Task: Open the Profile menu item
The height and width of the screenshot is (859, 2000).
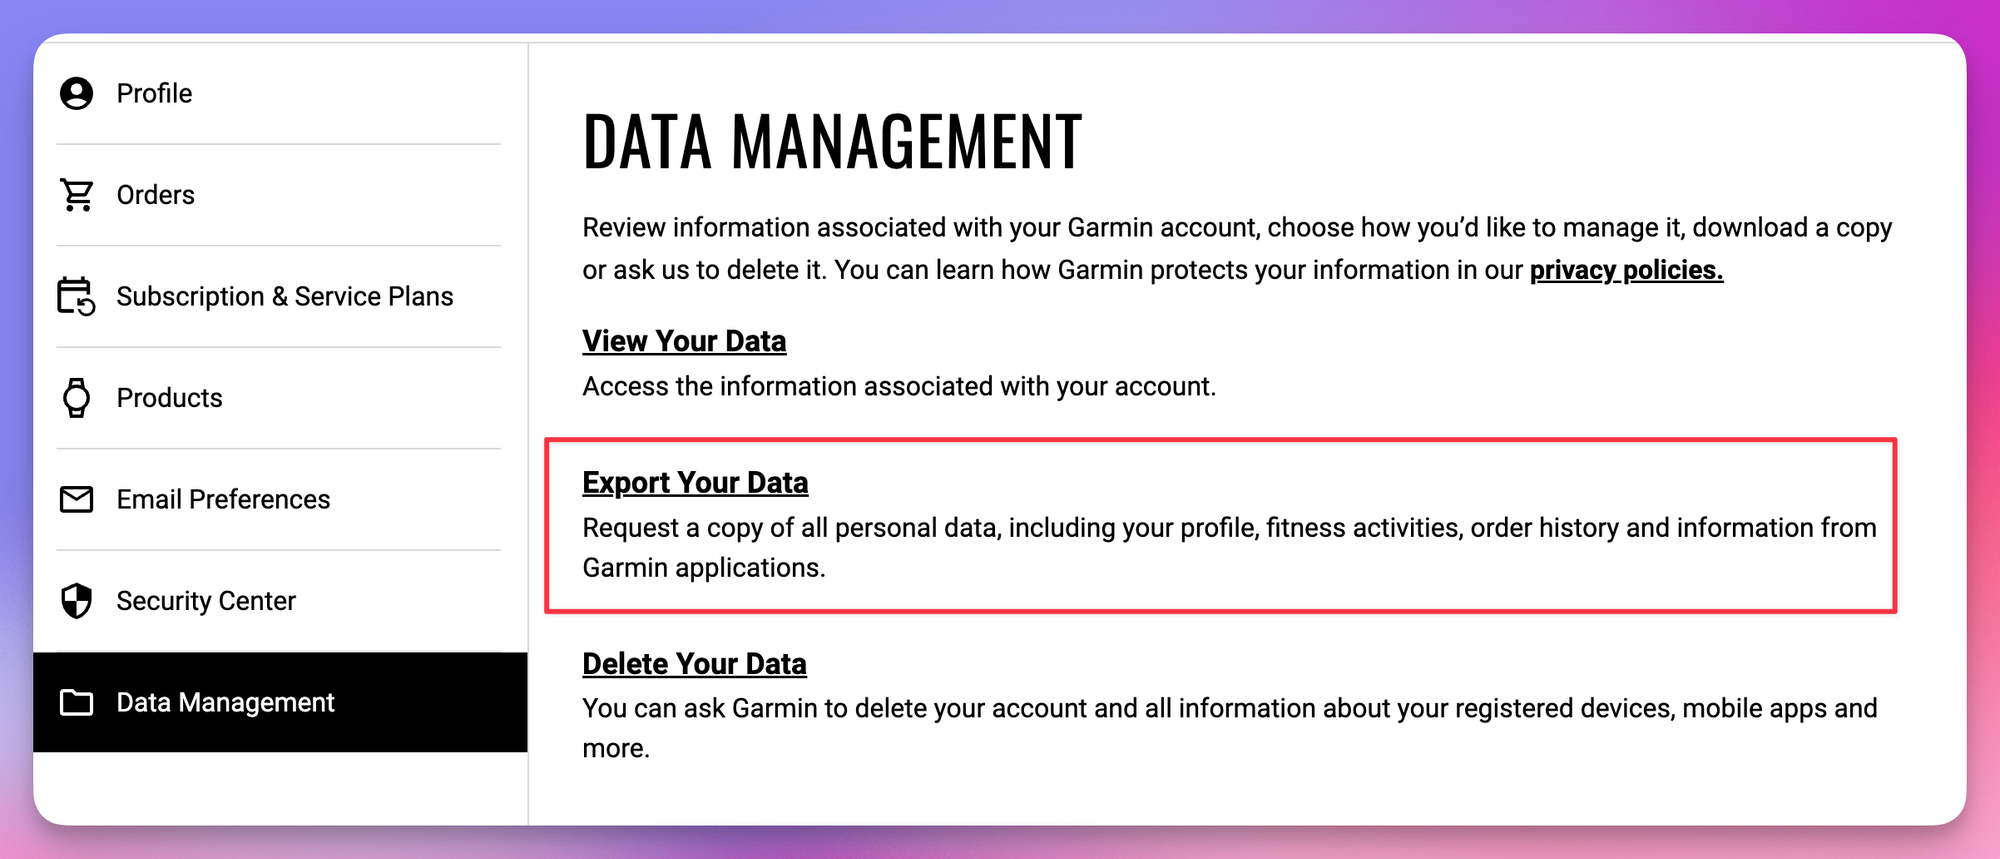Action: (154, 93)
